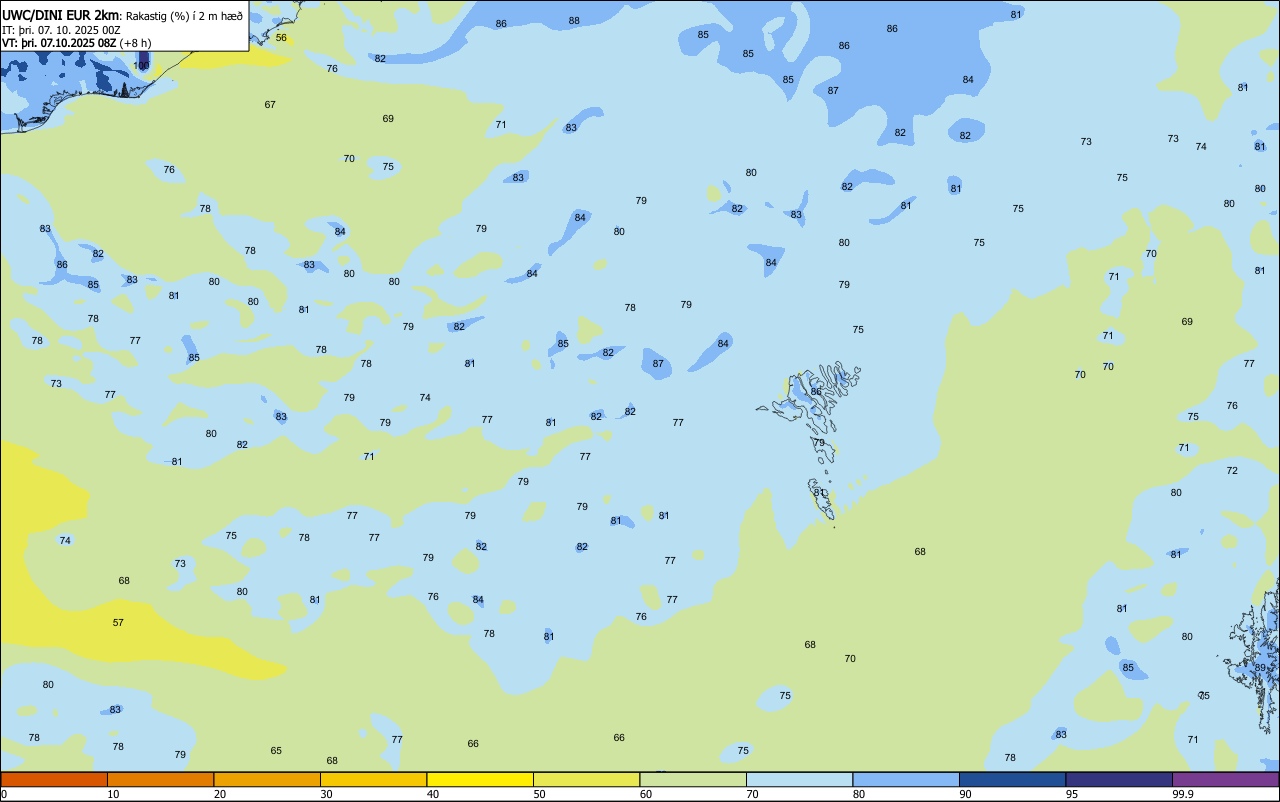
Task: Click the 30–40 golden legend swatch
Action: pos(373,779)
